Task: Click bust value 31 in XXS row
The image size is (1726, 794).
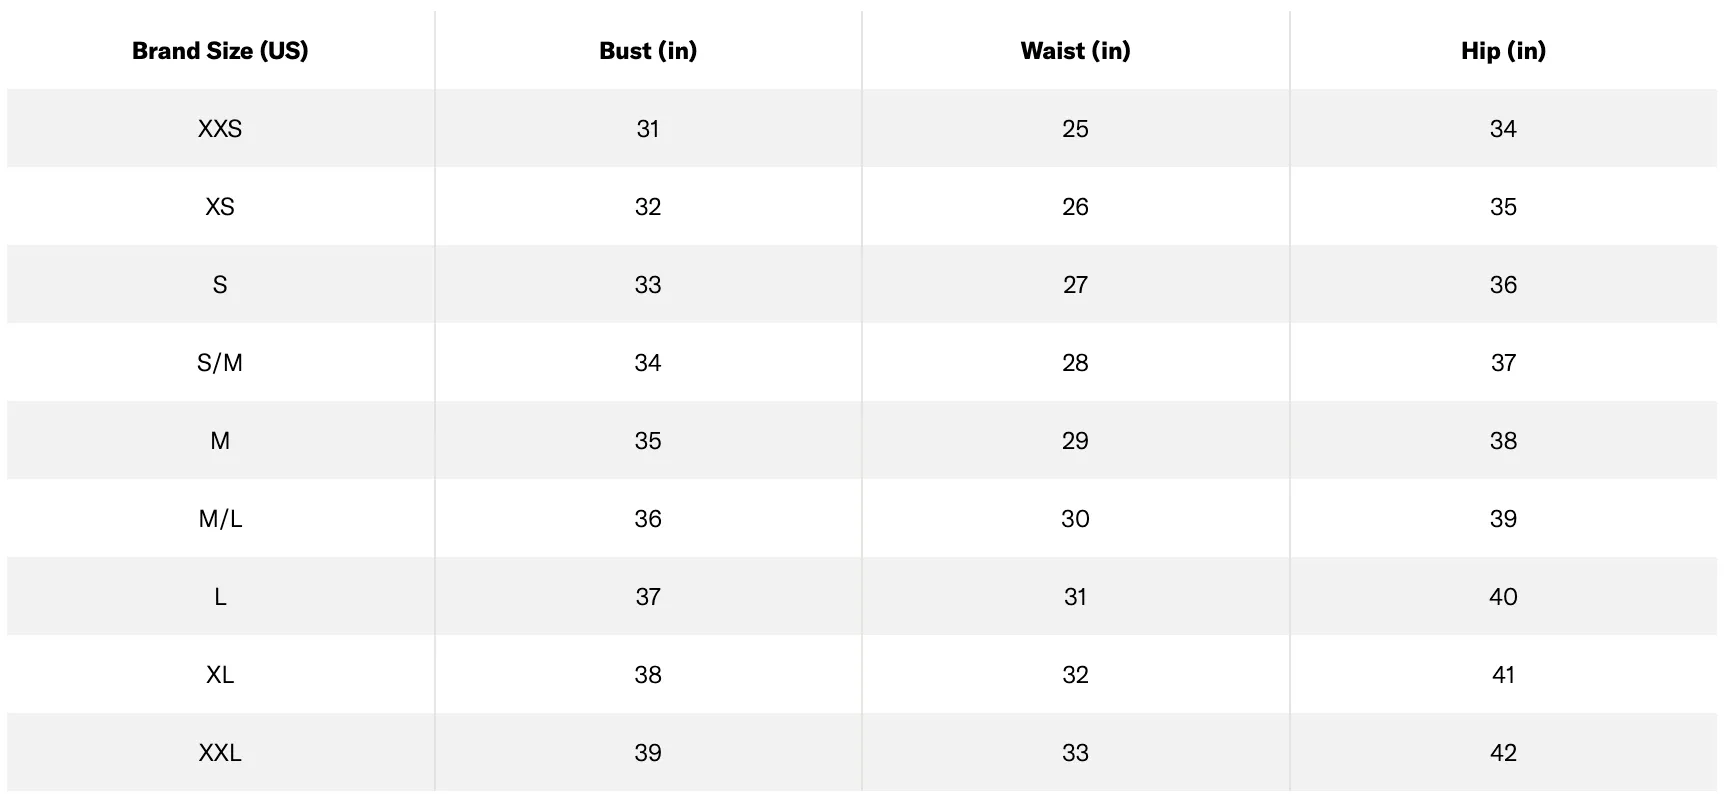Action: 648,129
